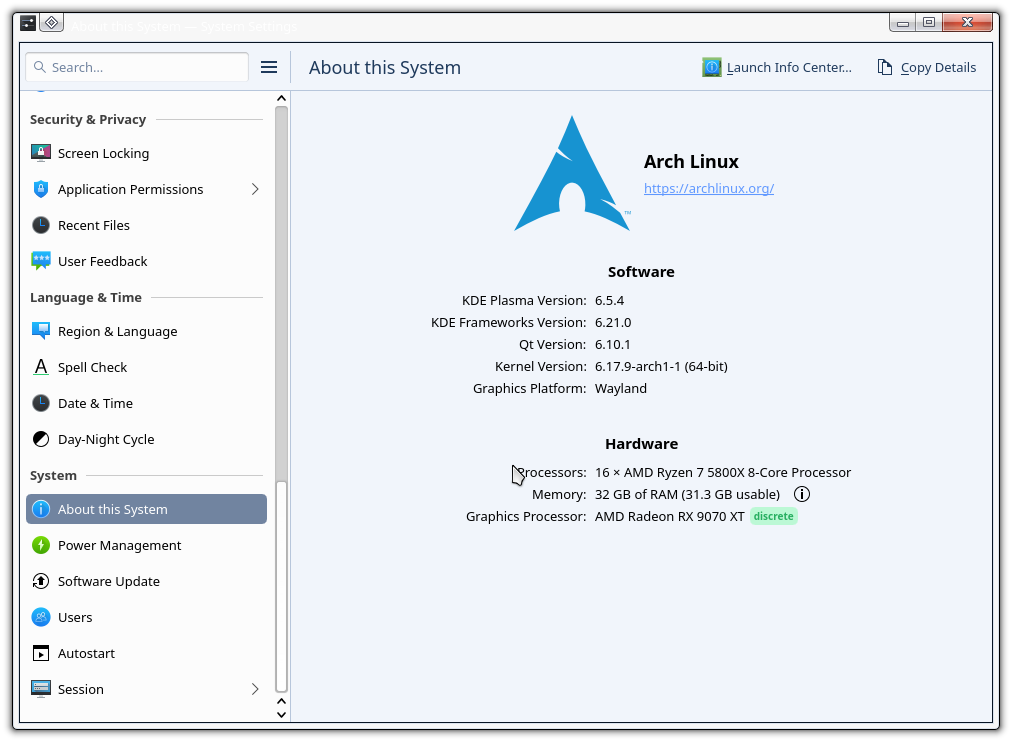Viewport: 1012px width, 742px height.
Task: Open Autostart settings
Action: tap(147, 654)
